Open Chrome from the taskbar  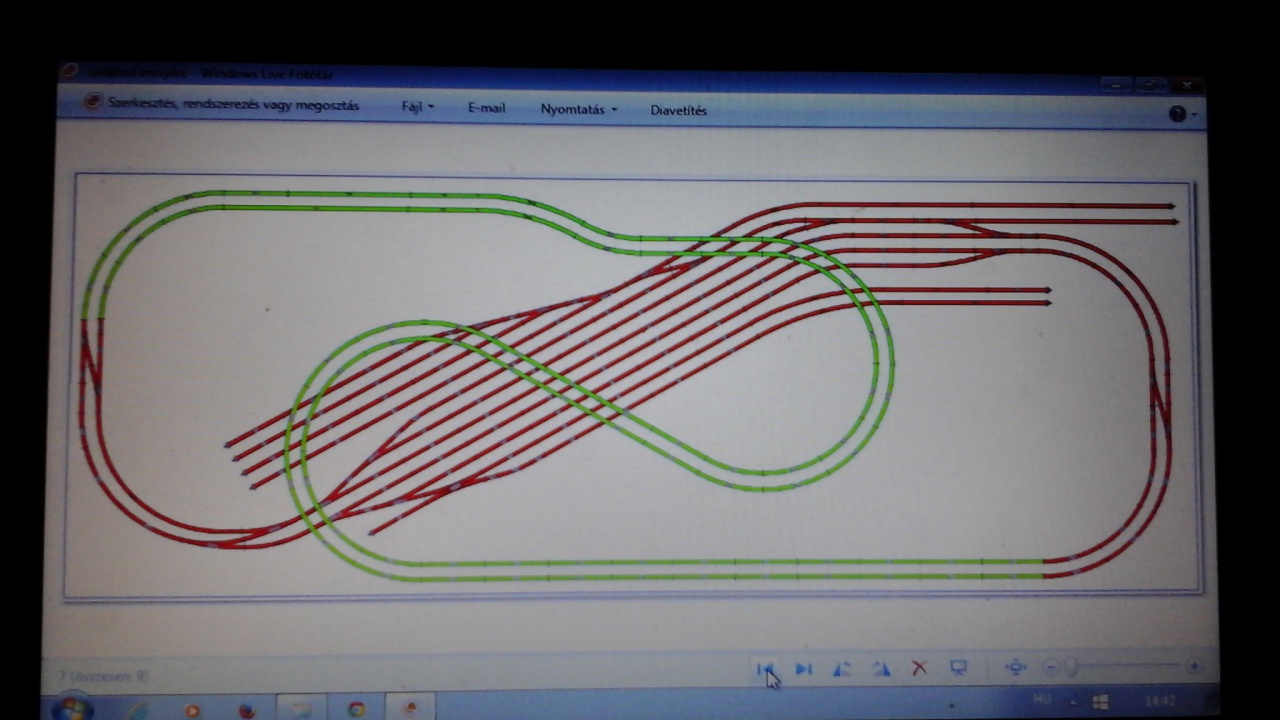tap(356, 709)
